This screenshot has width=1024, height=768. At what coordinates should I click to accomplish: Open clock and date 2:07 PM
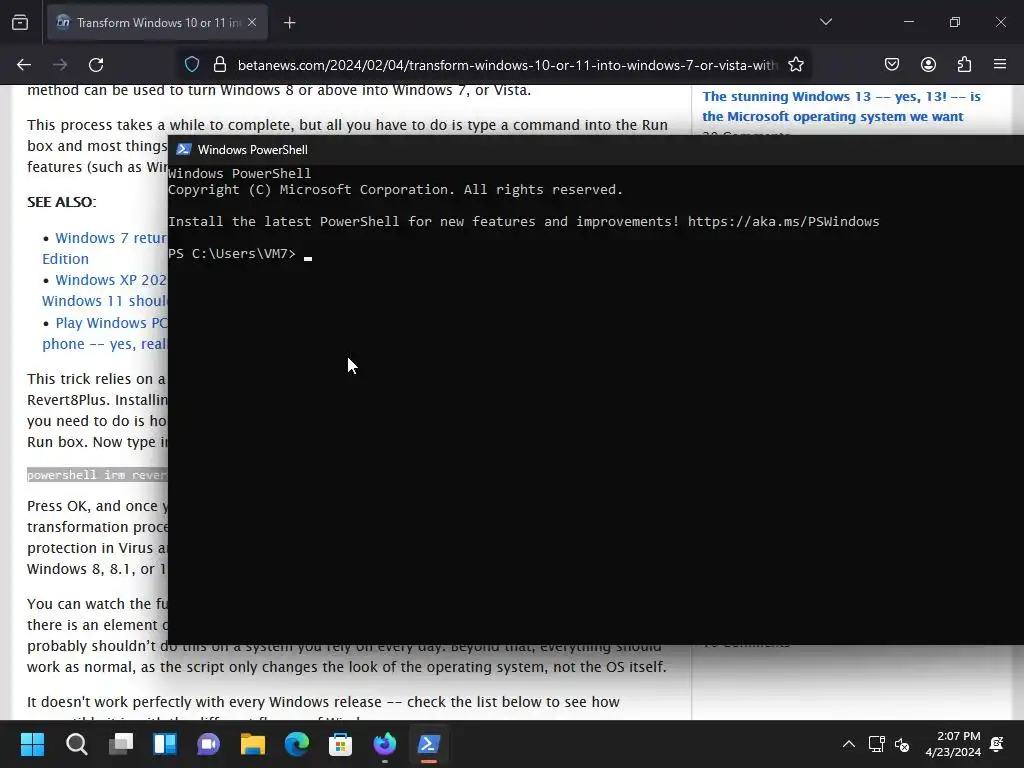coord(953,744)
